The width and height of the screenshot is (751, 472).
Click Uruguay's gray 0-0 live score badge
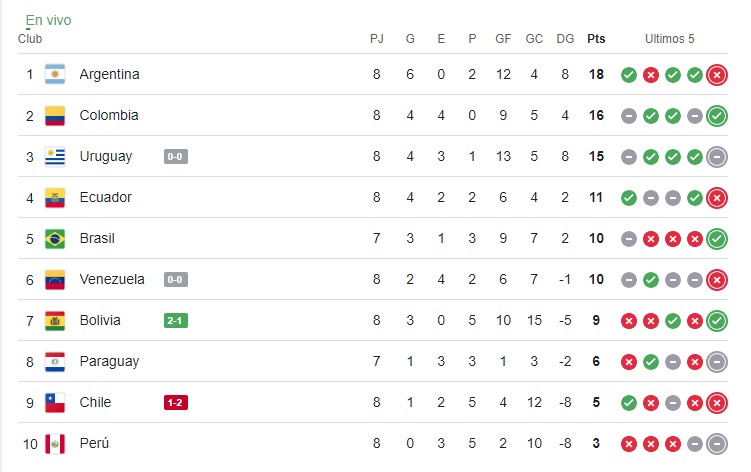(x=176, y=157)
